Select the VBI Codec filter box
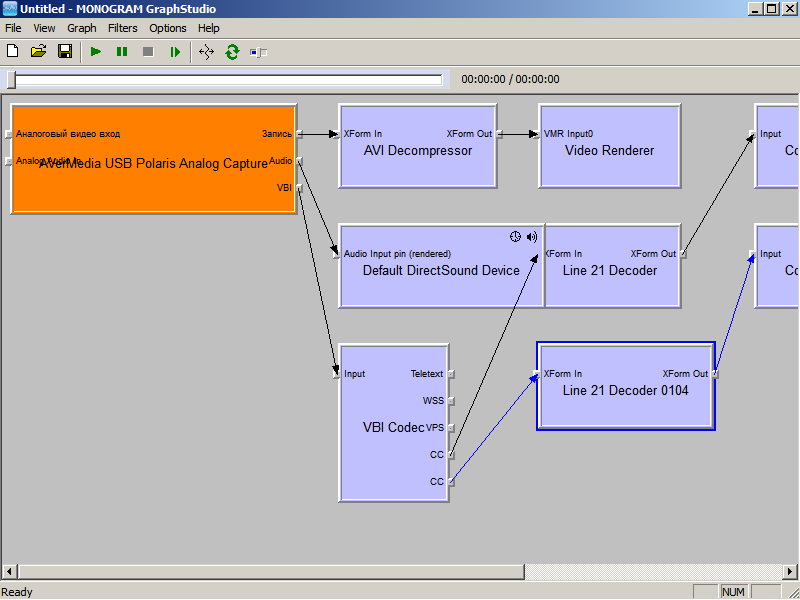This screenshot has width=800, height=600. point(393,440)
